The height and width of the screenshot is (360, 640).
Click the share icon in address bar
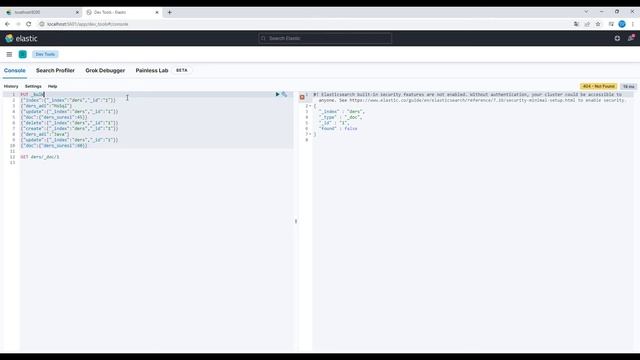coord(587,24)
